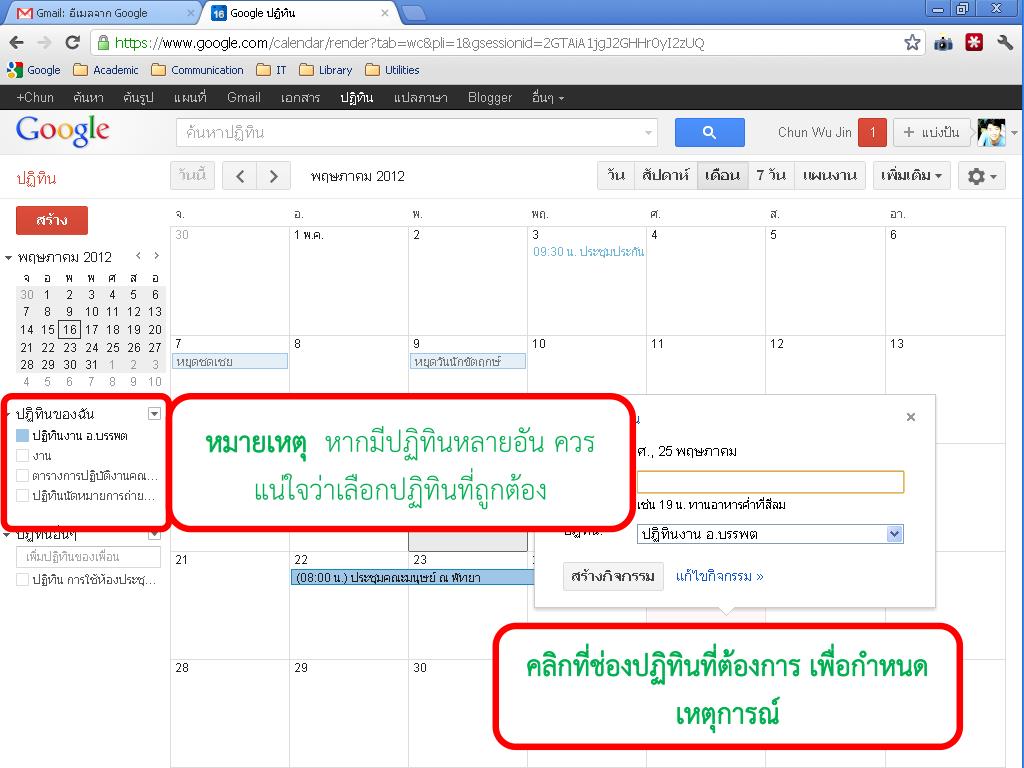Open the เพิ่มเติม dropdown button
Image resolution: width=1024 pixels, height=768 pixels.
click(911, 176)
